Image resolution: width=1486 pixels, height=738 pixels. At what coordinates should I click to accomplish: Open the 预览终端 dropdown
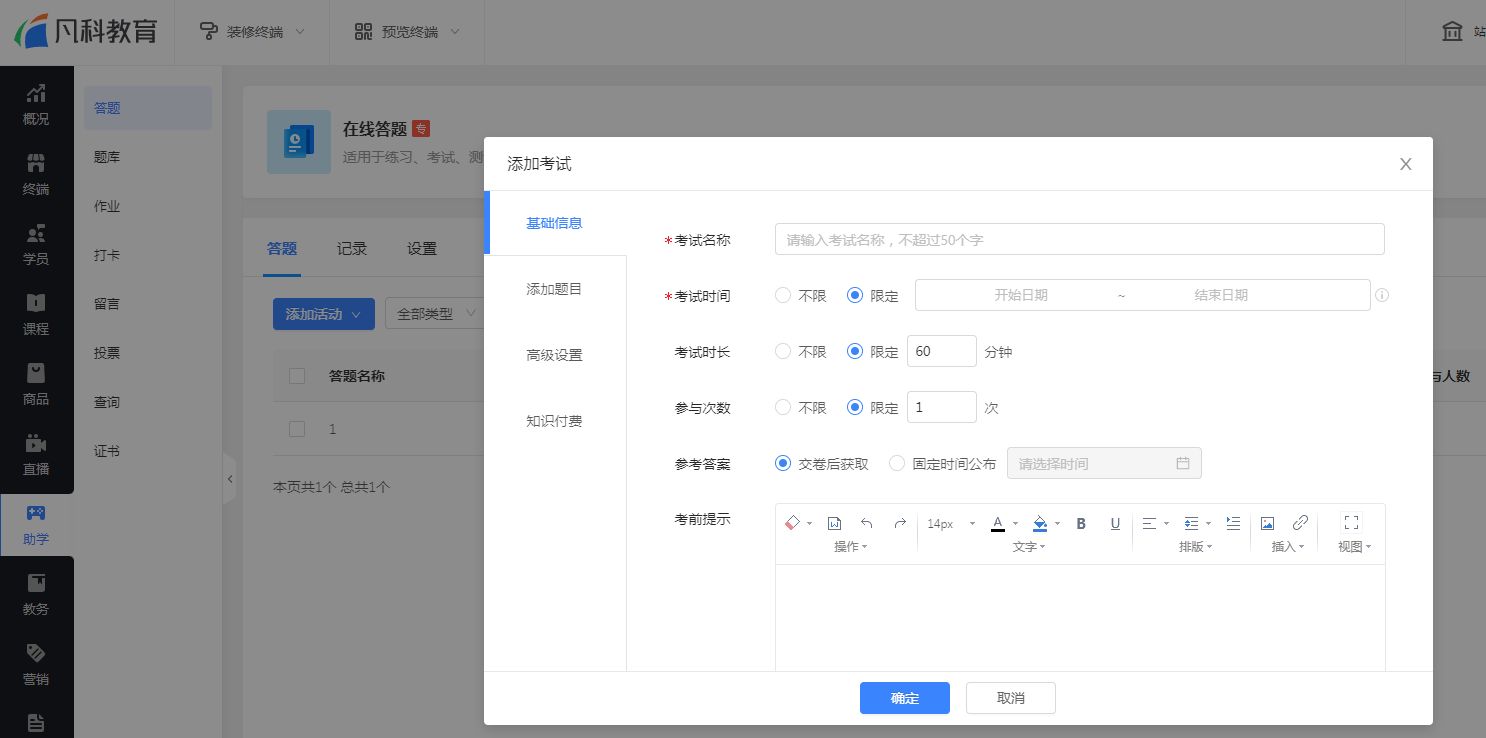[408, 32]
